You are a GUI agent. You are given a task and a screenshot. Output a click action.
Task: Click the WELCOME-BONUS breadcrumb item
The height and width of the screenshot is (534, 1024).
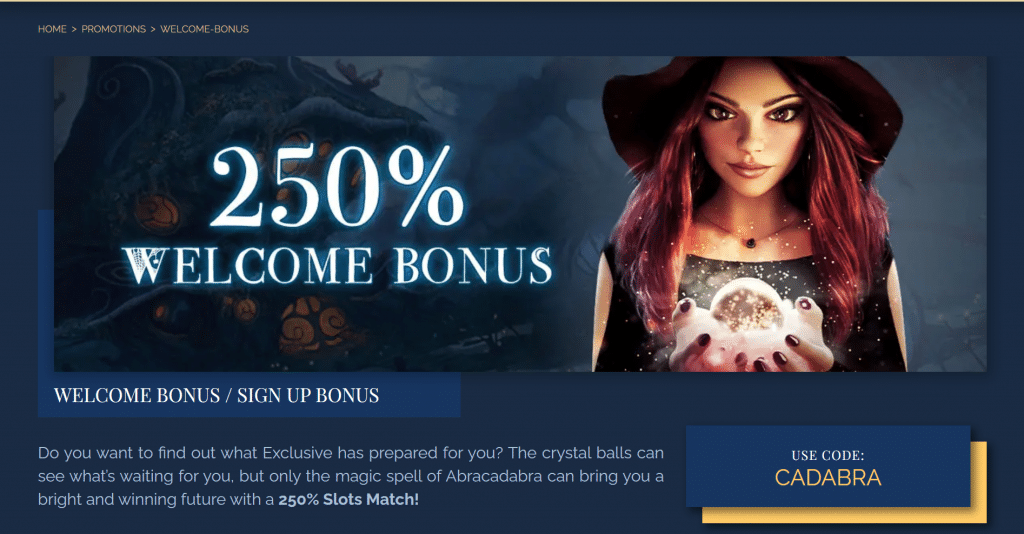[x=204, y=29]
